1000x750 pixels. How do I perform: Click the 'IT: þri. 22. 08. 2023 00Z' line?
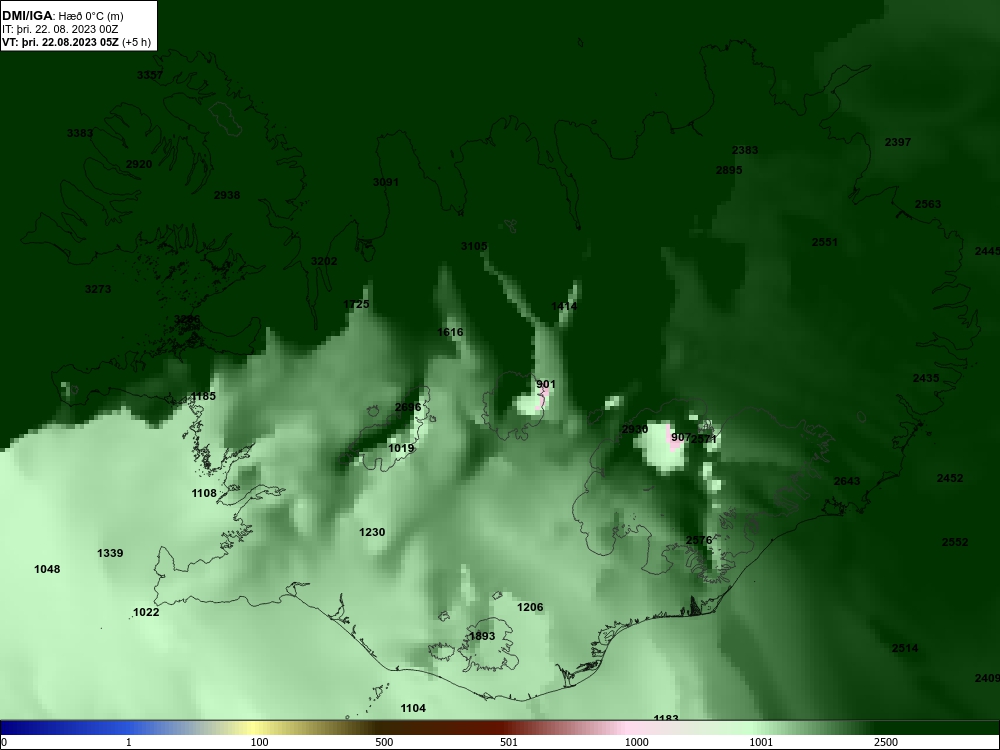60,29
